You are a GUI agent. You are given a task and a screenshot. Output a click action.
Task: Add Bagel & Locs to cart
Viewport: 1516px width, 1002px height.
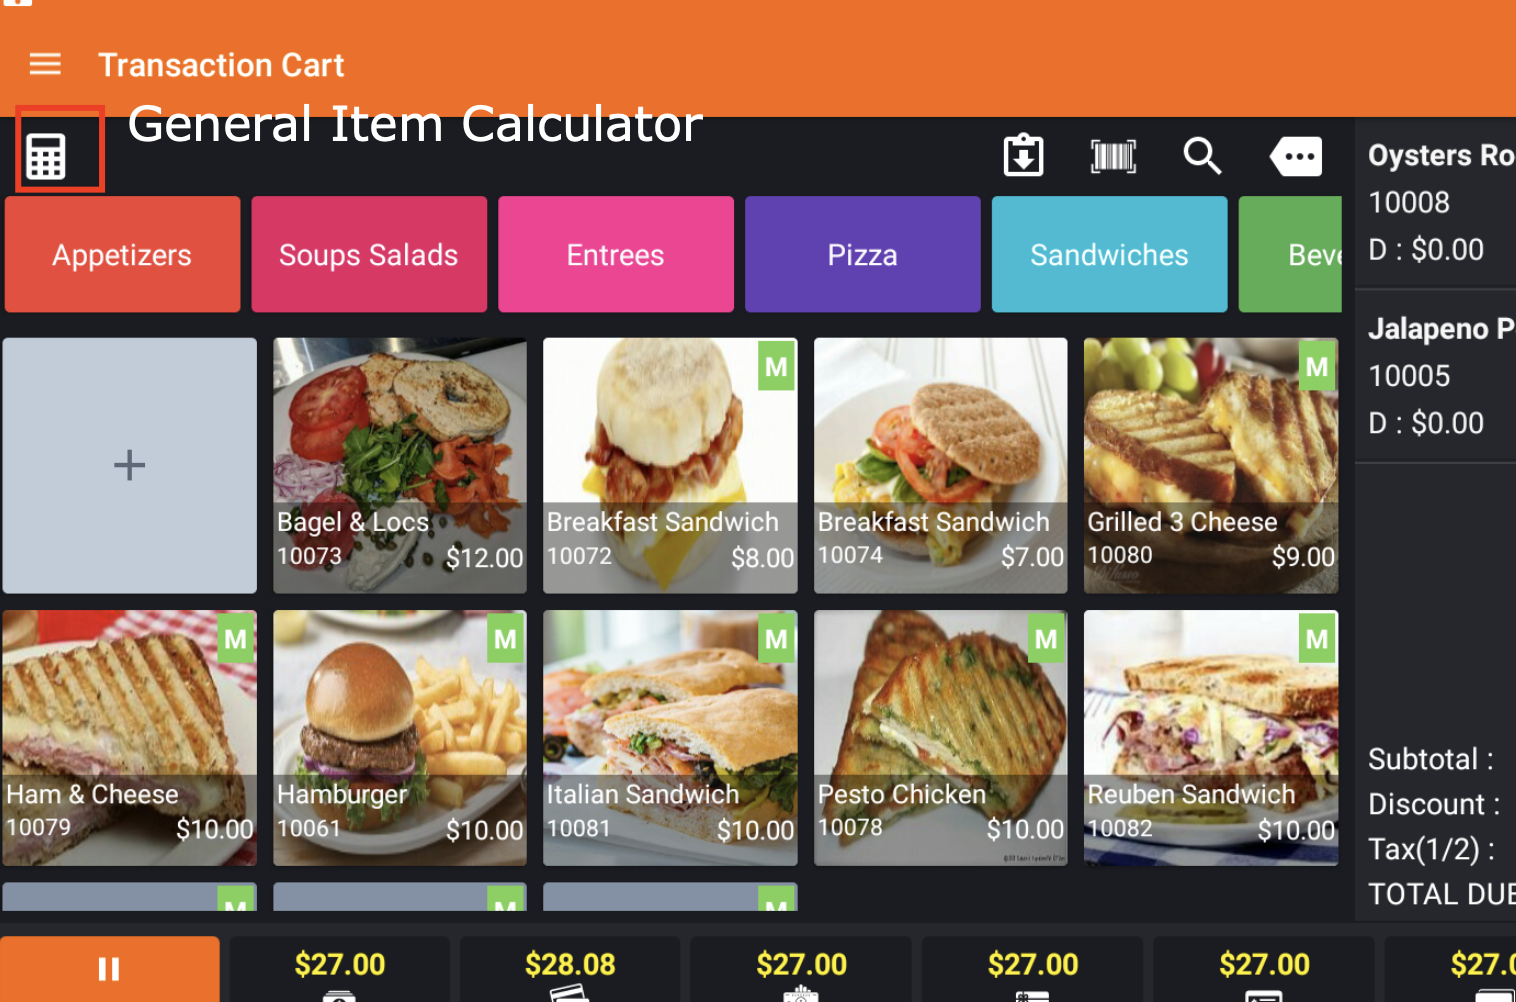tap(400, 465)
